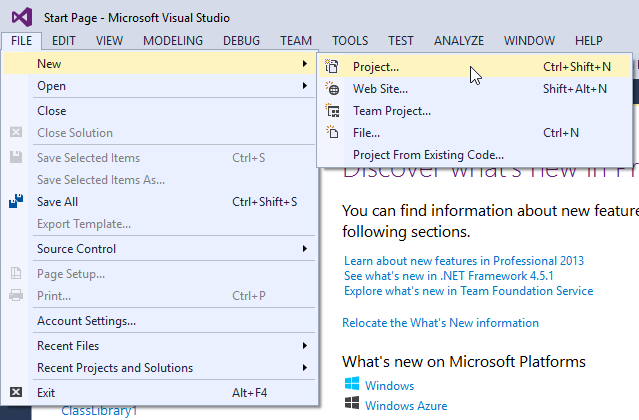Select the New menu item

[x=160, y=64]
